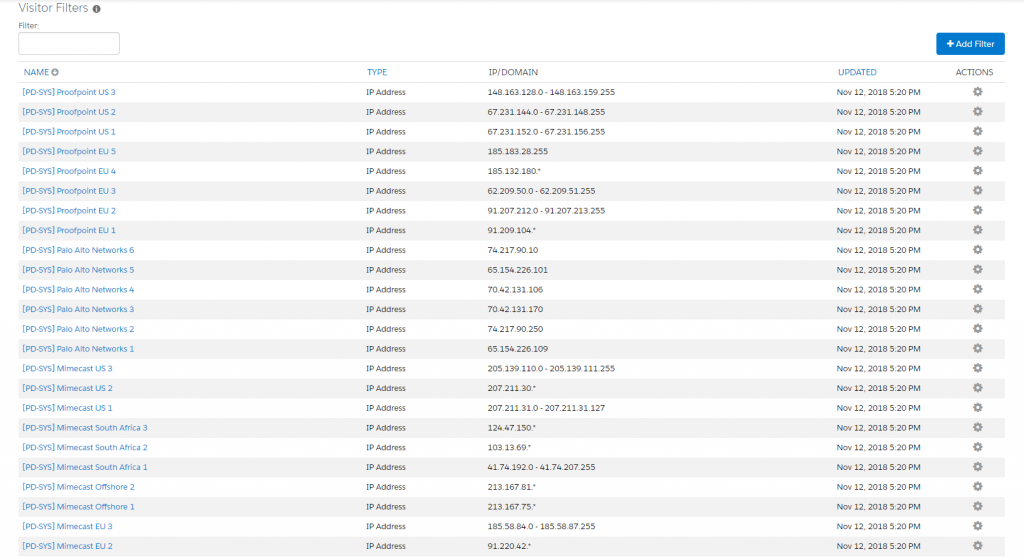This screenshot has width=1024, height=560.
Task: Open the [PD-SYS] Mimecast South Africa 1 filter
Action: coord(85,467)
